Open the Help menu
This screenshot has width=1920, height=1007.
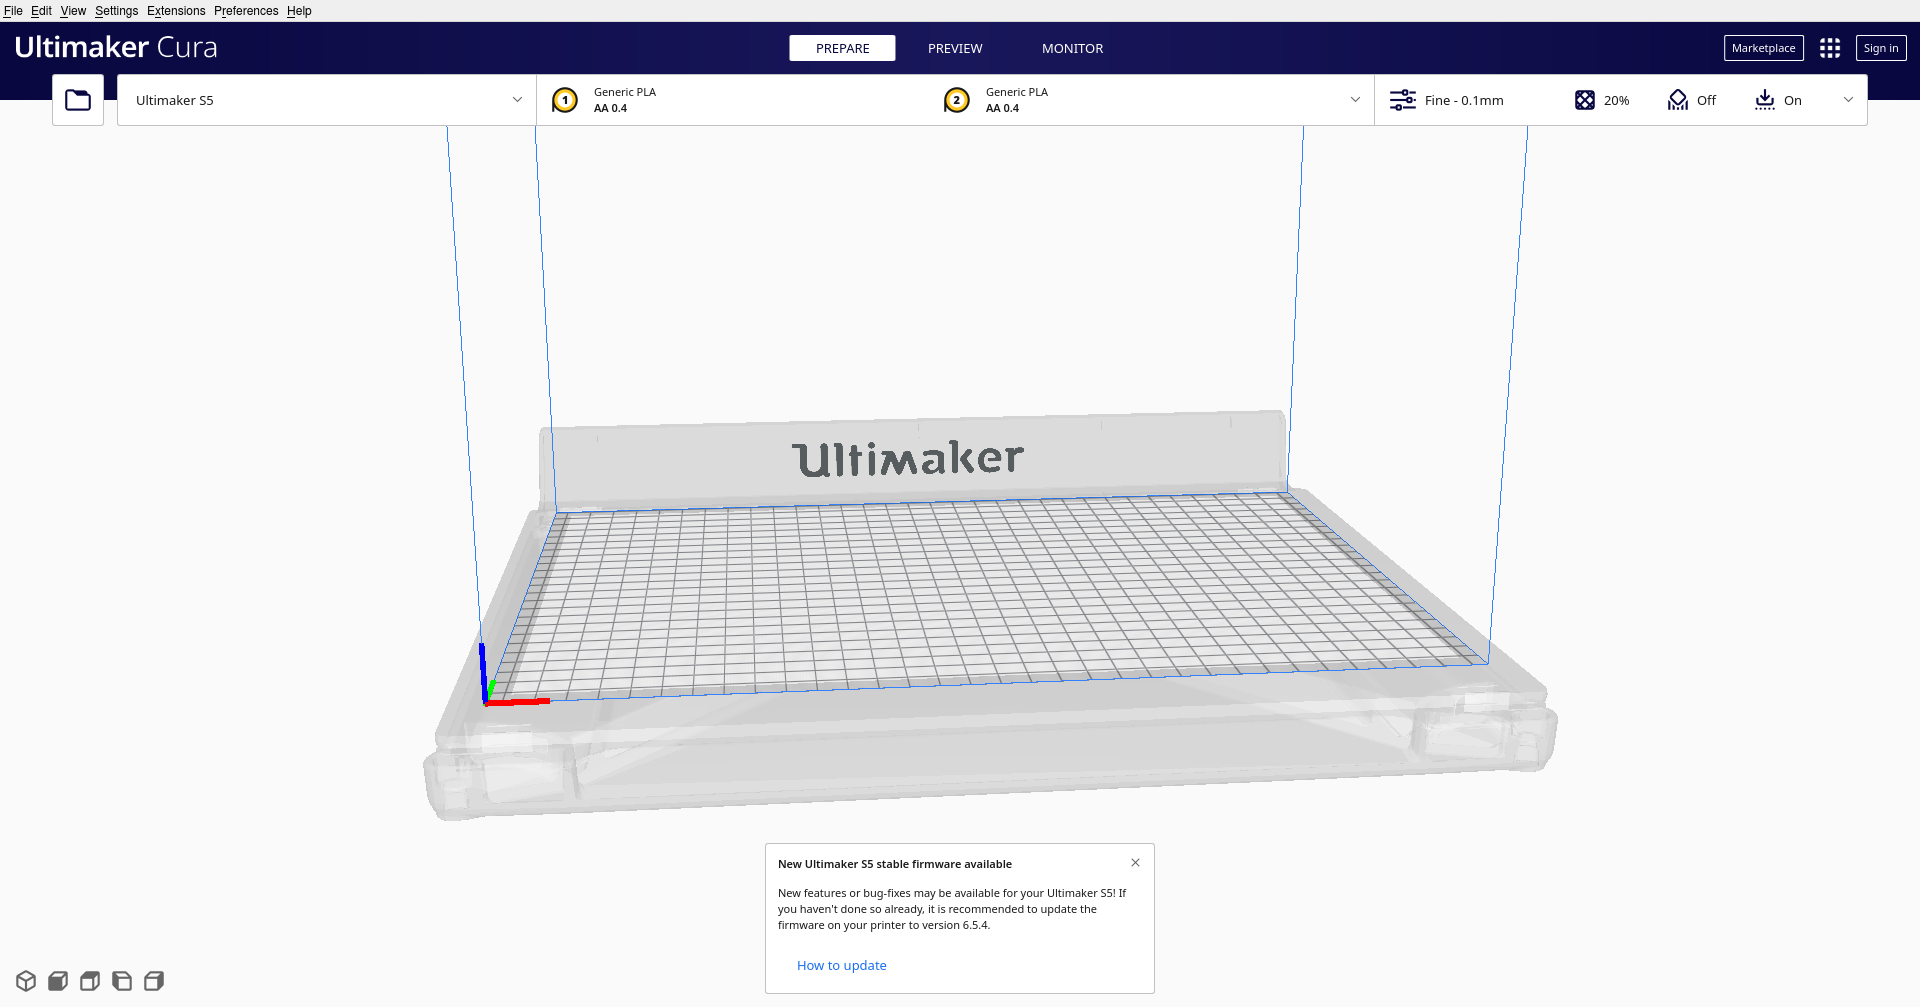299,11
